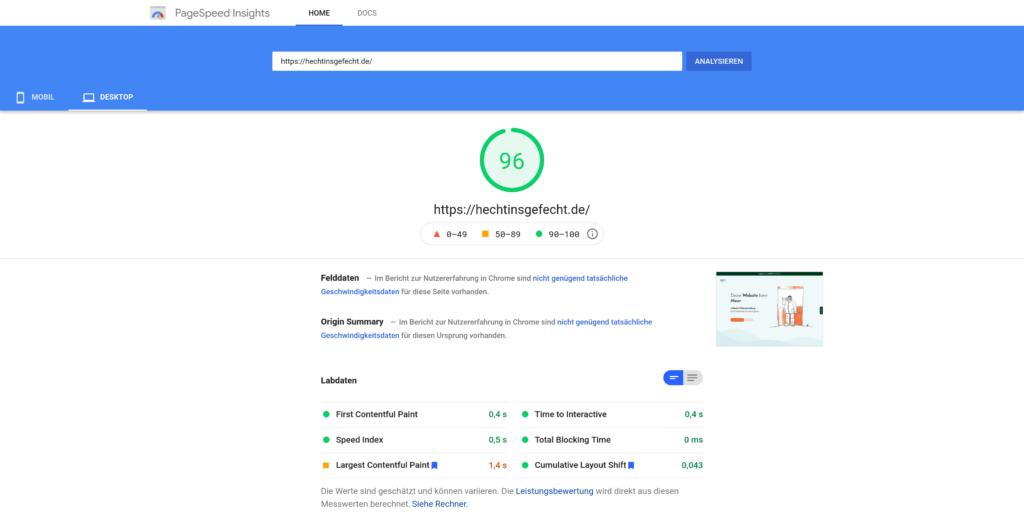Click the https://hechtinsgefecht.de/ heading below score
This screenshot has width=1024, height=517.
pos(512,210)
